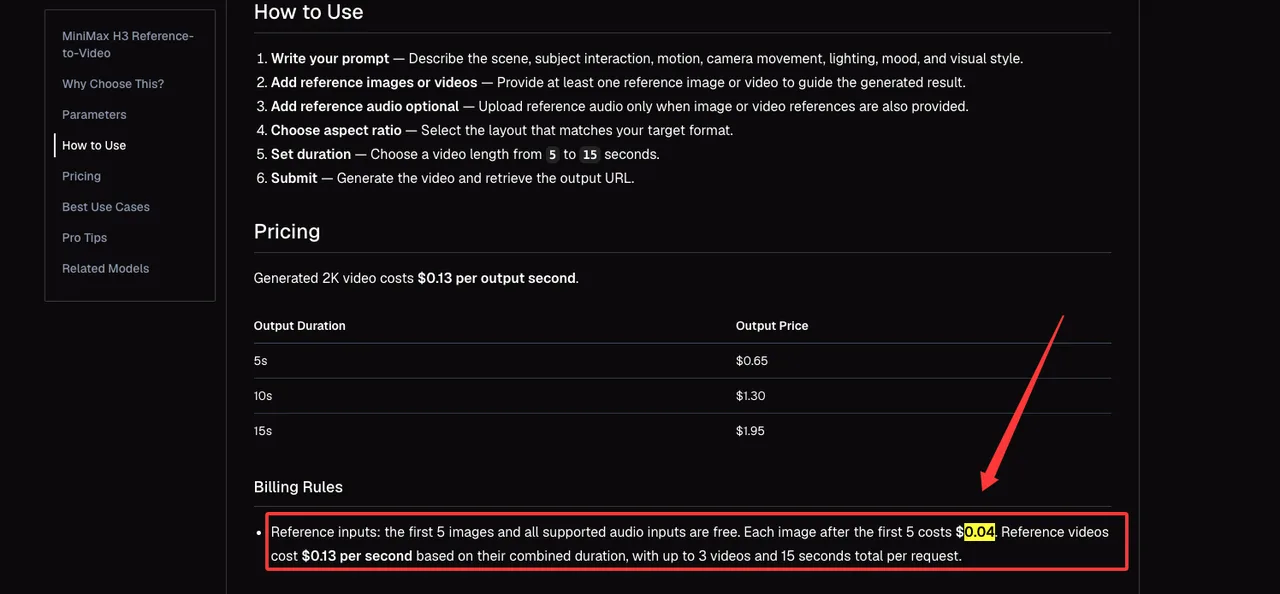Click the bold Choose aspect ratio step

click(x=336, y=131)
